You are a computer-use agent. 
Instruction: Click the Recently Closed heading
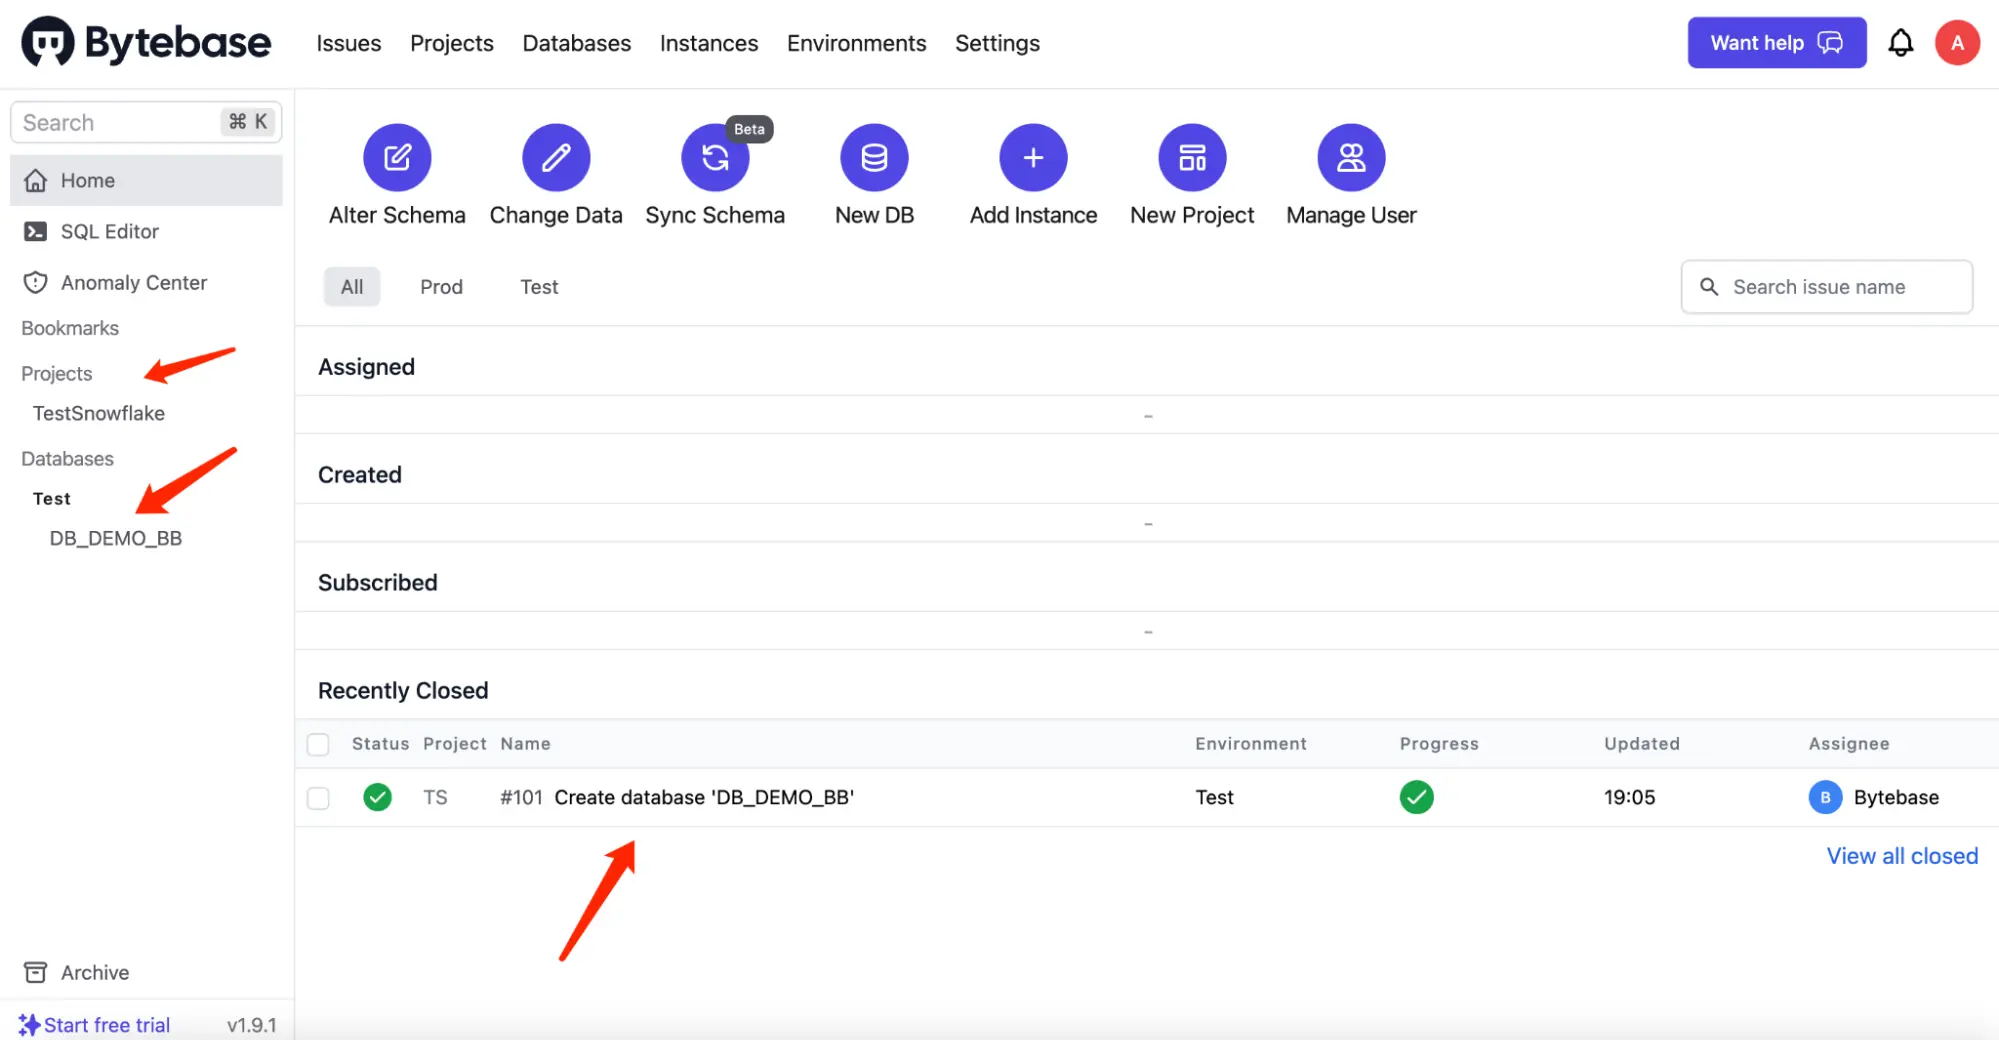[x=403, y=691]
